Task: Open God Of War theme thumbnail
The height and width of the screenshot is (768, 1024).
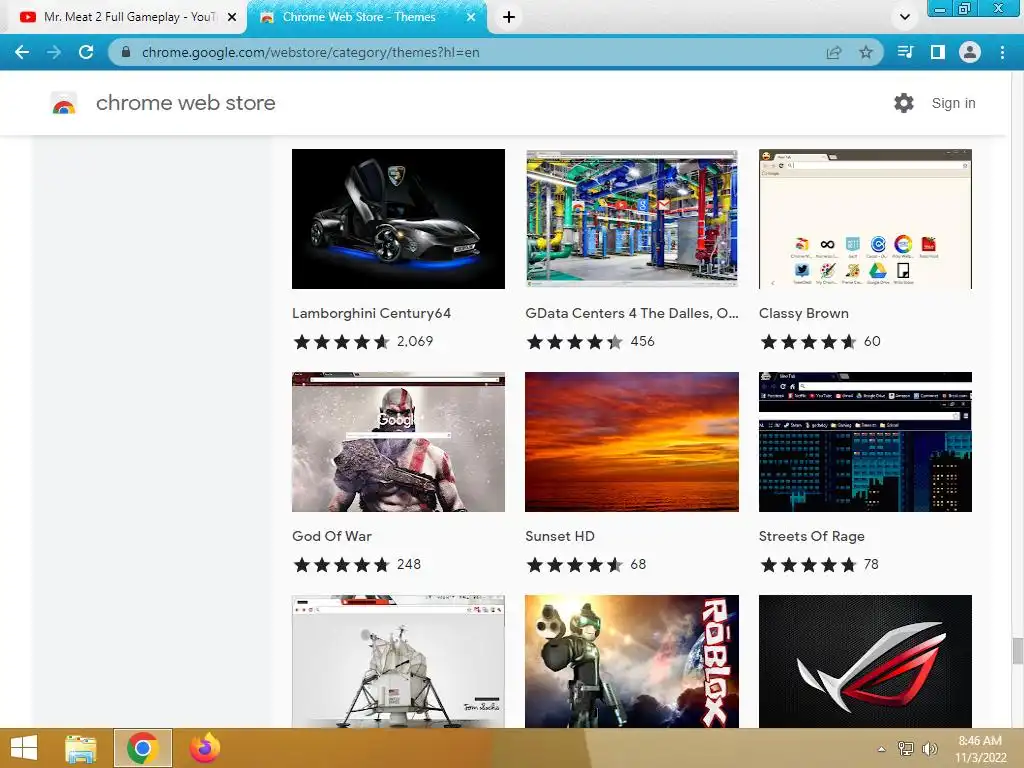Action: (x=398, y=442)
